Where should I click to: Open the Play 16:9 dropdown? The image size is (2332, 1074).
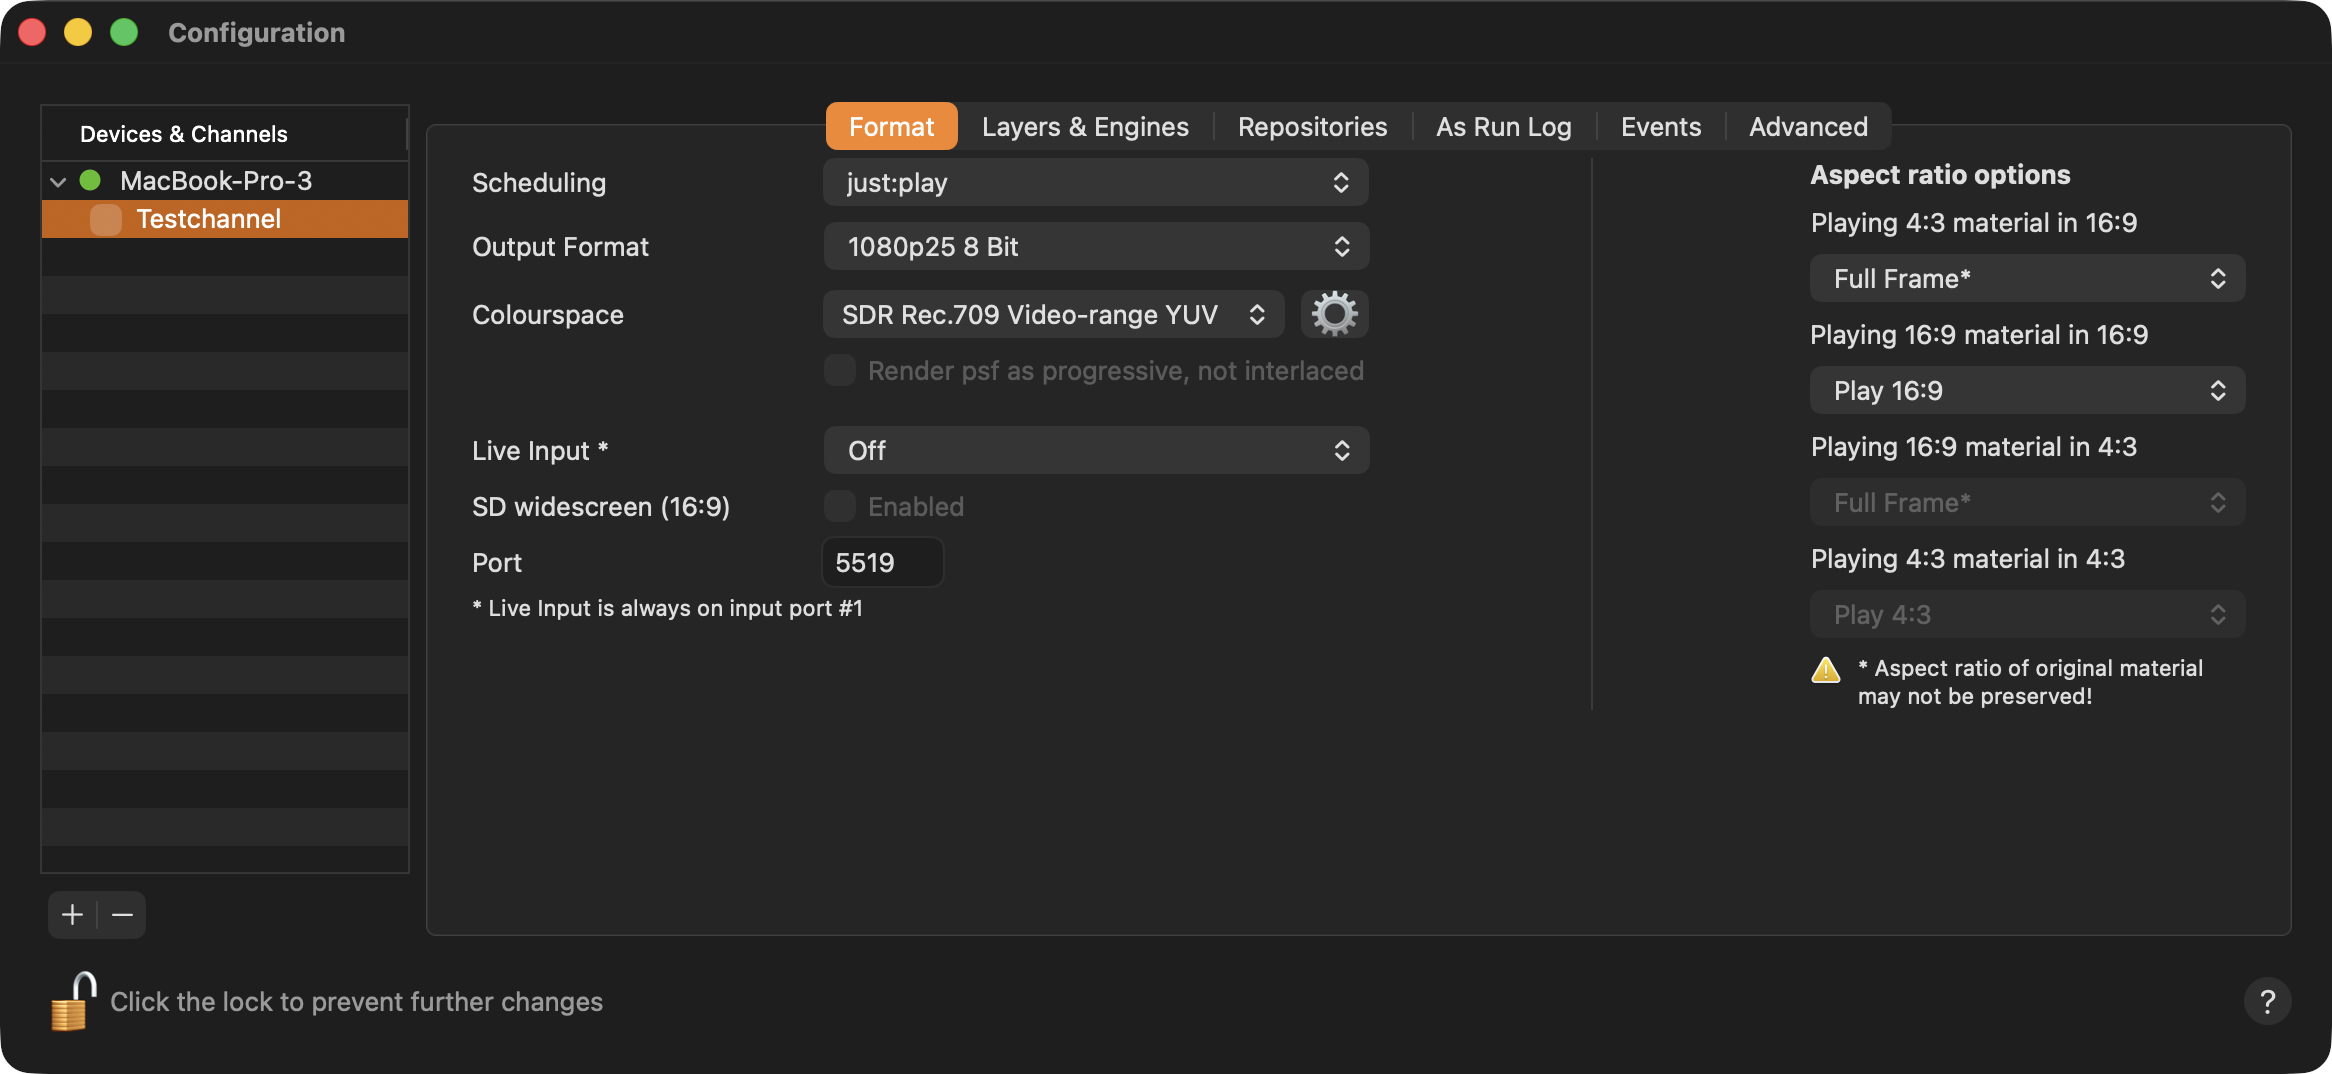(x=2027, y=390)
